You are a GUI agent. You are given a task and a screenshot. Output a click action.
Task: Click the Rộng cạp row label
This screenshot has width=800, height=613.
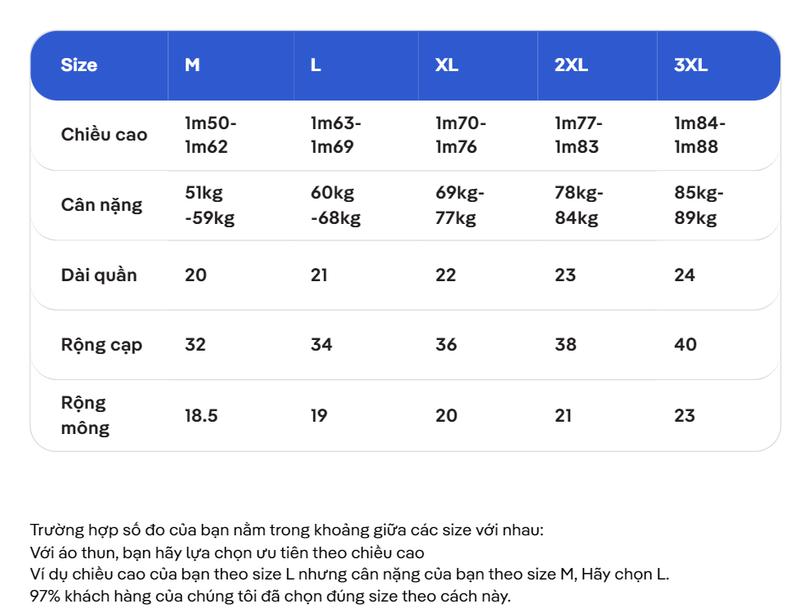(102, 345)
